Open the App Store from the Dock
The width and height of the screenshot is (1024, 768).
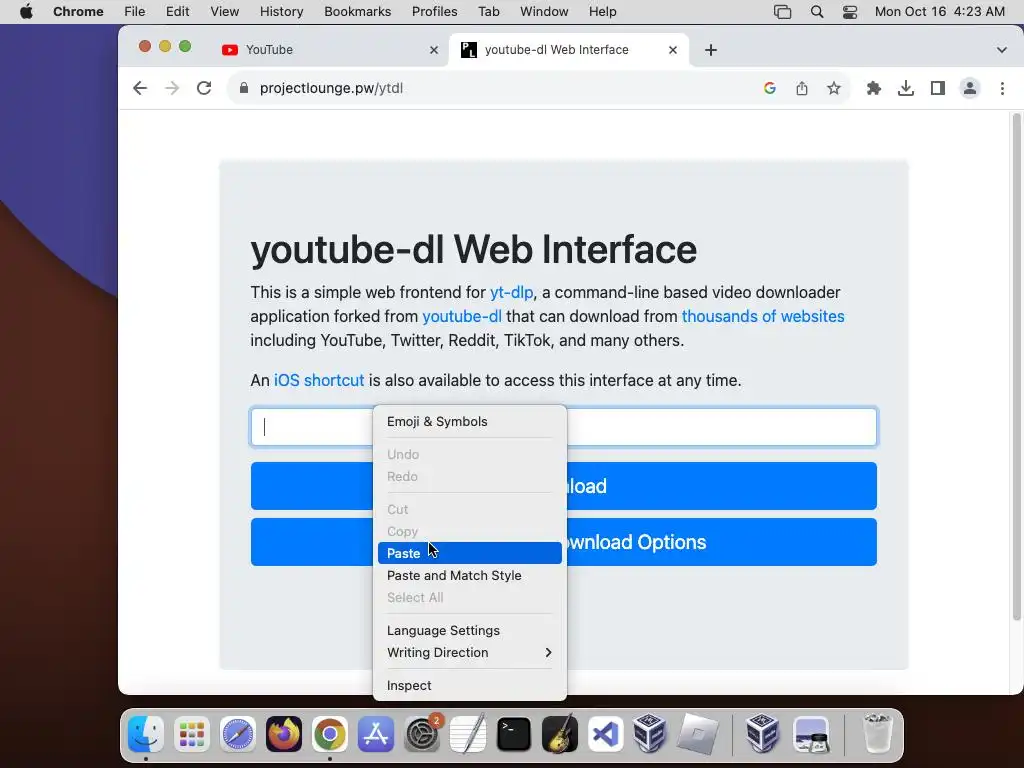[x=376, y=734]
